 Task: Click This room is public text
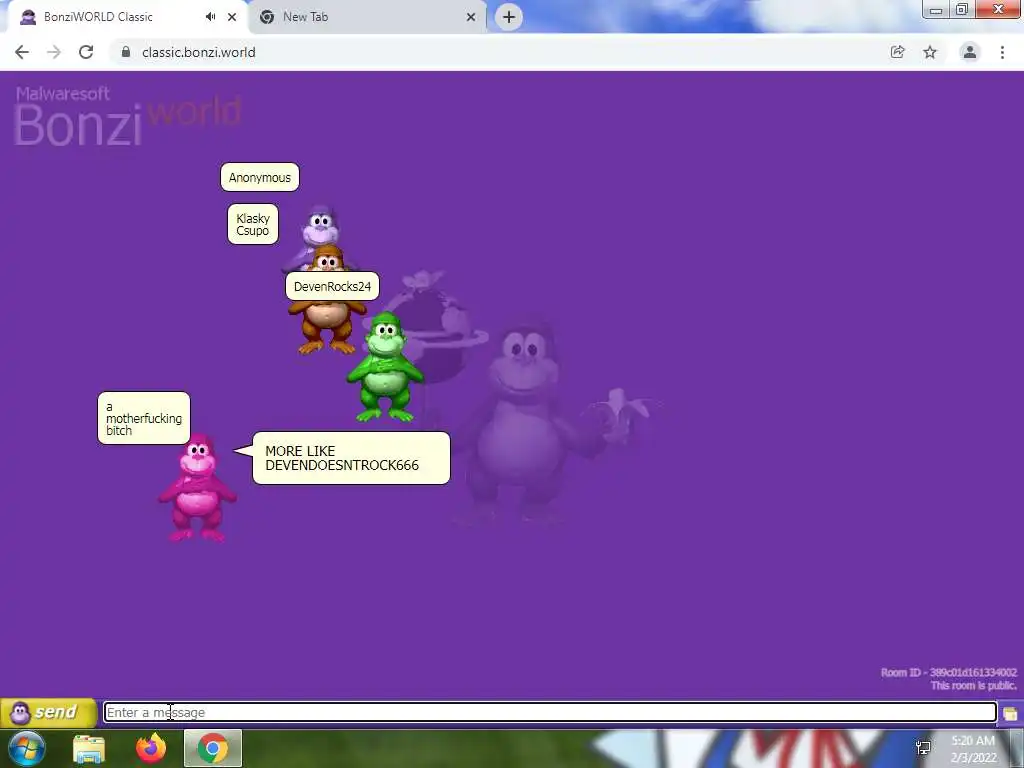pos(973,685)
